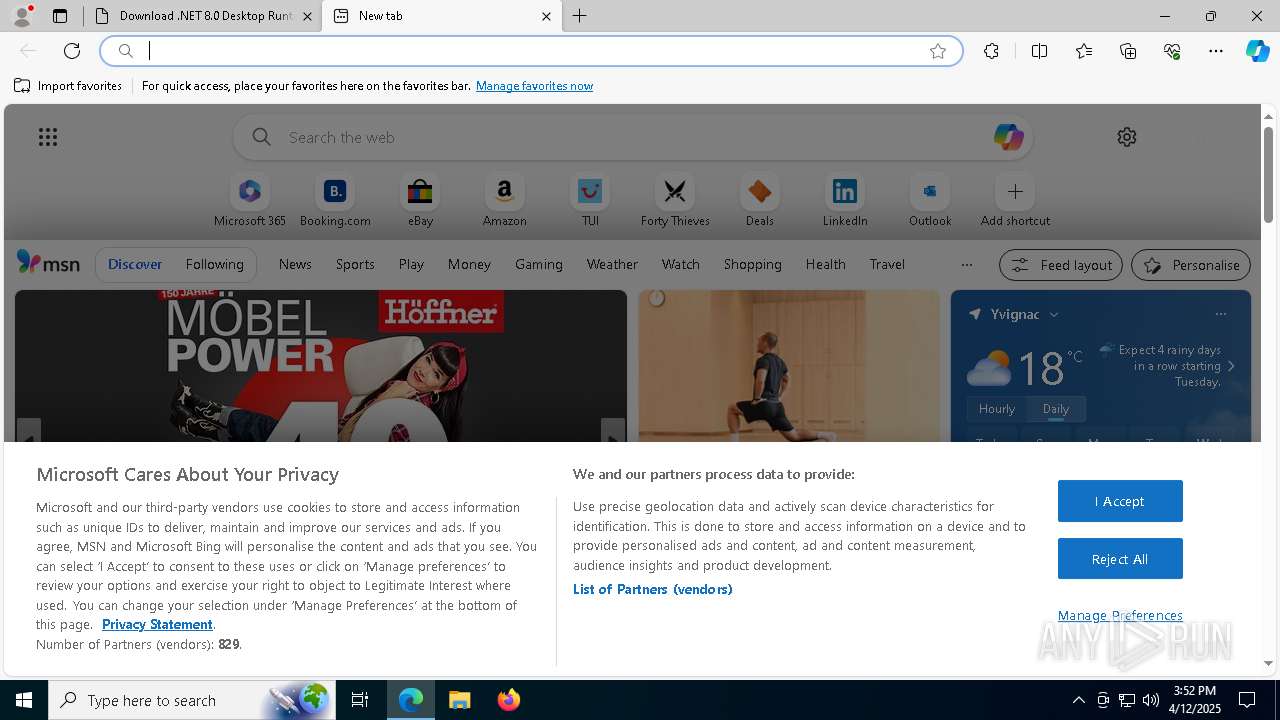Open page settings gear icon

point(1127,137)
